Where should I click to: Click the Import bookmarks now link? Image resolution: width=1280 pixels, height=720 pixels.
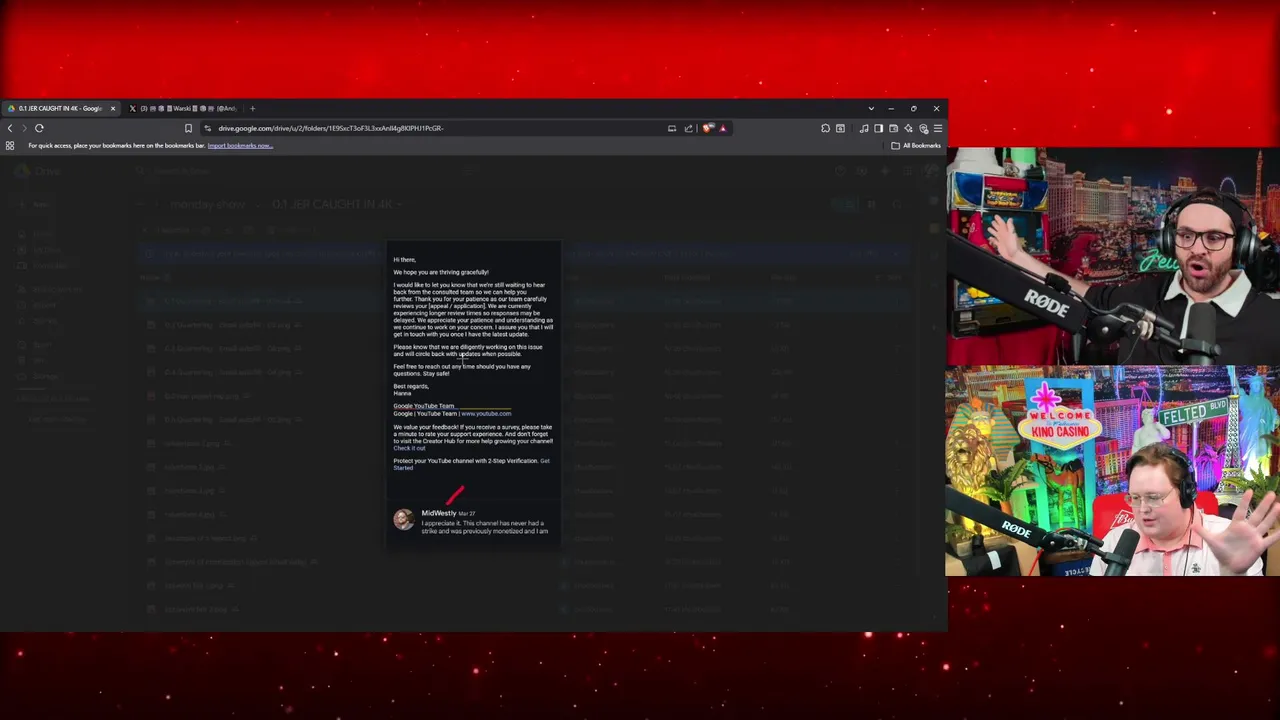tap(240, 146)
